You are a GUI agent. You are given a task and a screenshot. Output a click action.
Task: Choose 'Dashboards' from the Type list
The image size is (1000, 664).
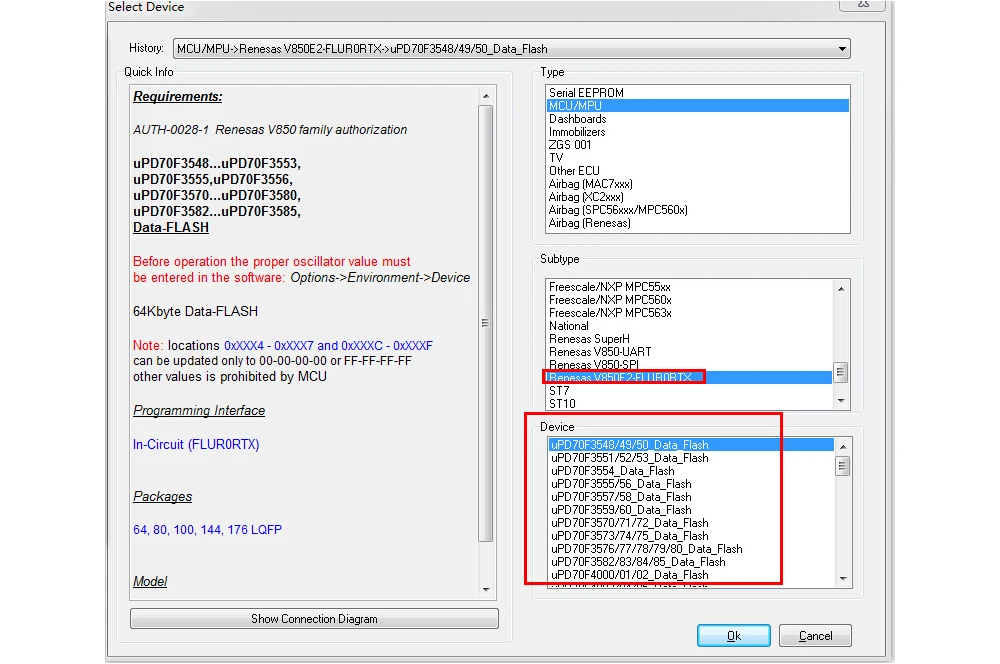point(697,119)
